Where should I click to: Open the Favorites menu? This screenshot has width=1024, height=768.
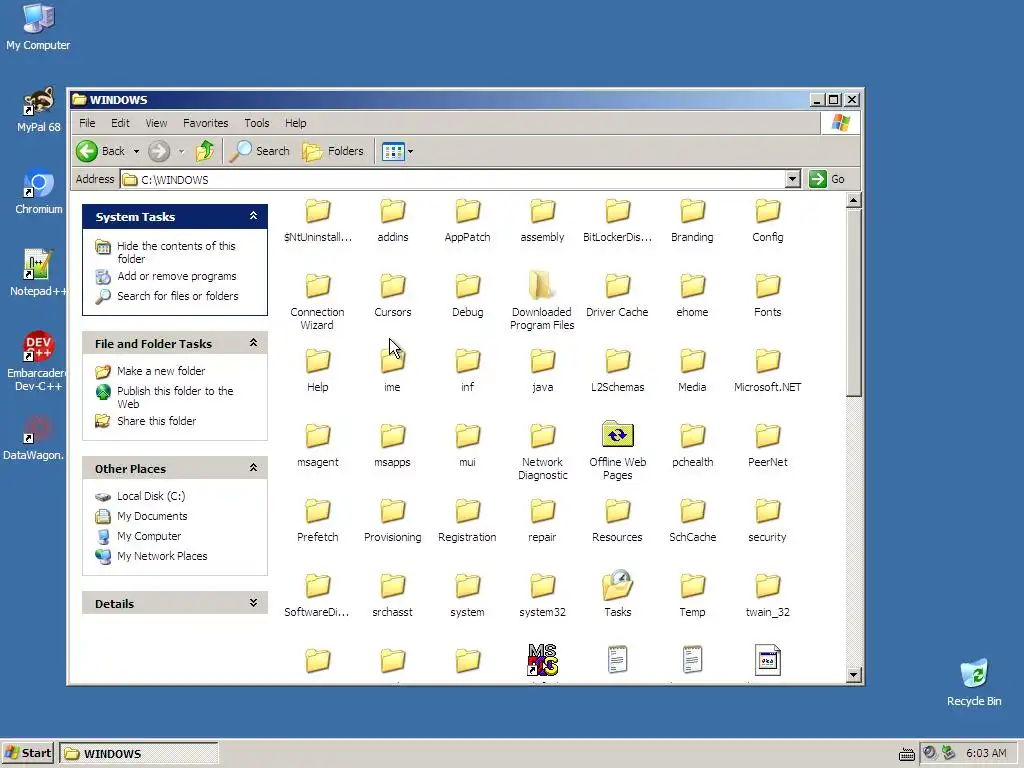click(x=206, y=123)
